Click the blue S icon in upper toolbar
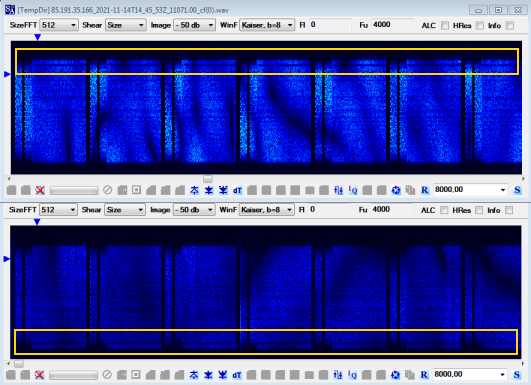The width and height of the screenshot is (531, 385). pos(517,190)
